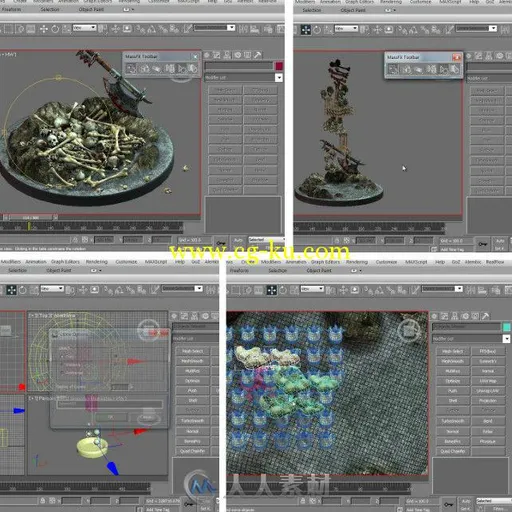Click the ViewCube in bottom-right screenshot viewport
Image resolution: width=512 pixels, height=512 pixels.
409,330
